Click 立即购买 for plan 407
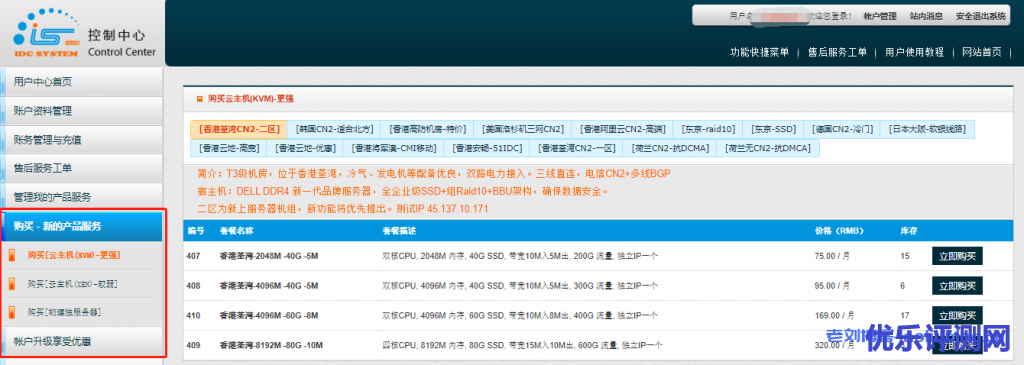The width and height of the screenshot is (1024, 365). 957,256
